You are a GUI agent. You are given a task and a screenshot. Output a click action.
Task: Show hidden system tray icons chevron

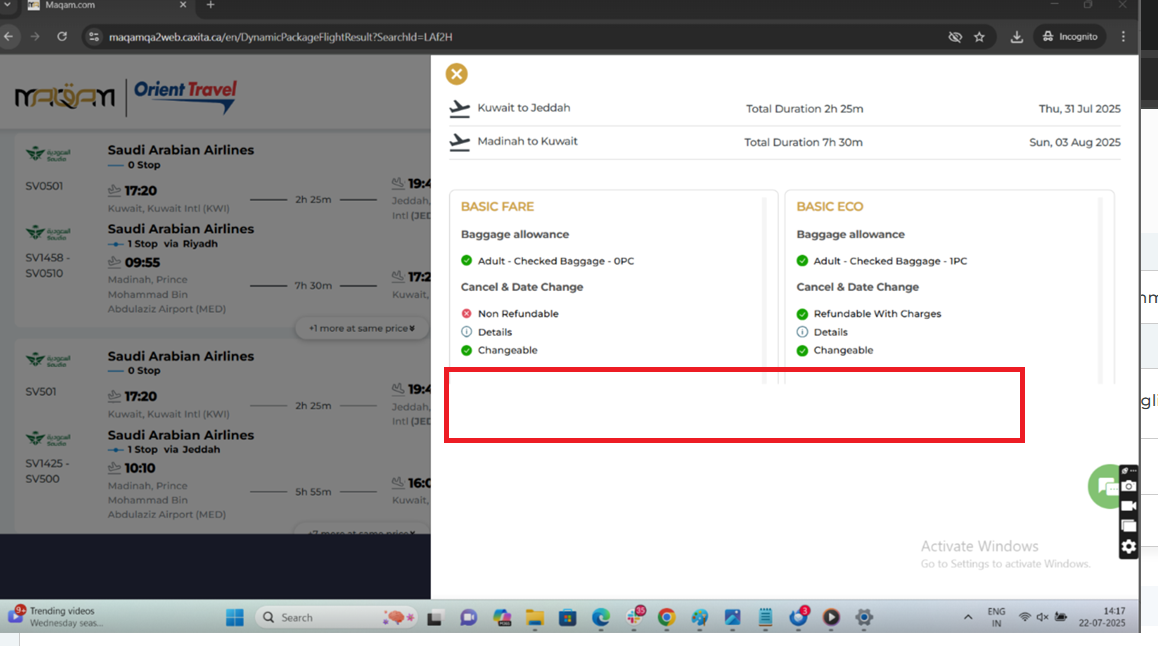tap(967, 618)
